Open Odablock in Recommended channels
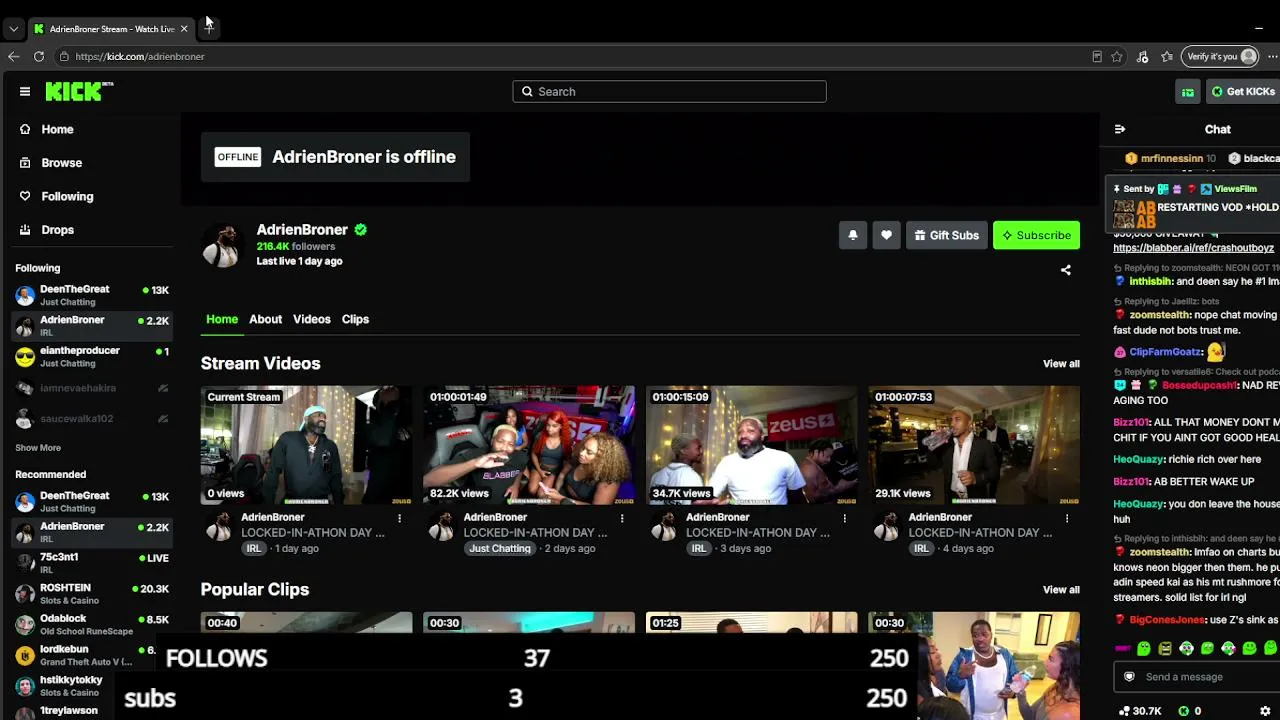Image resolution: width=1280 pixels, height=720 pixels. 90,625
